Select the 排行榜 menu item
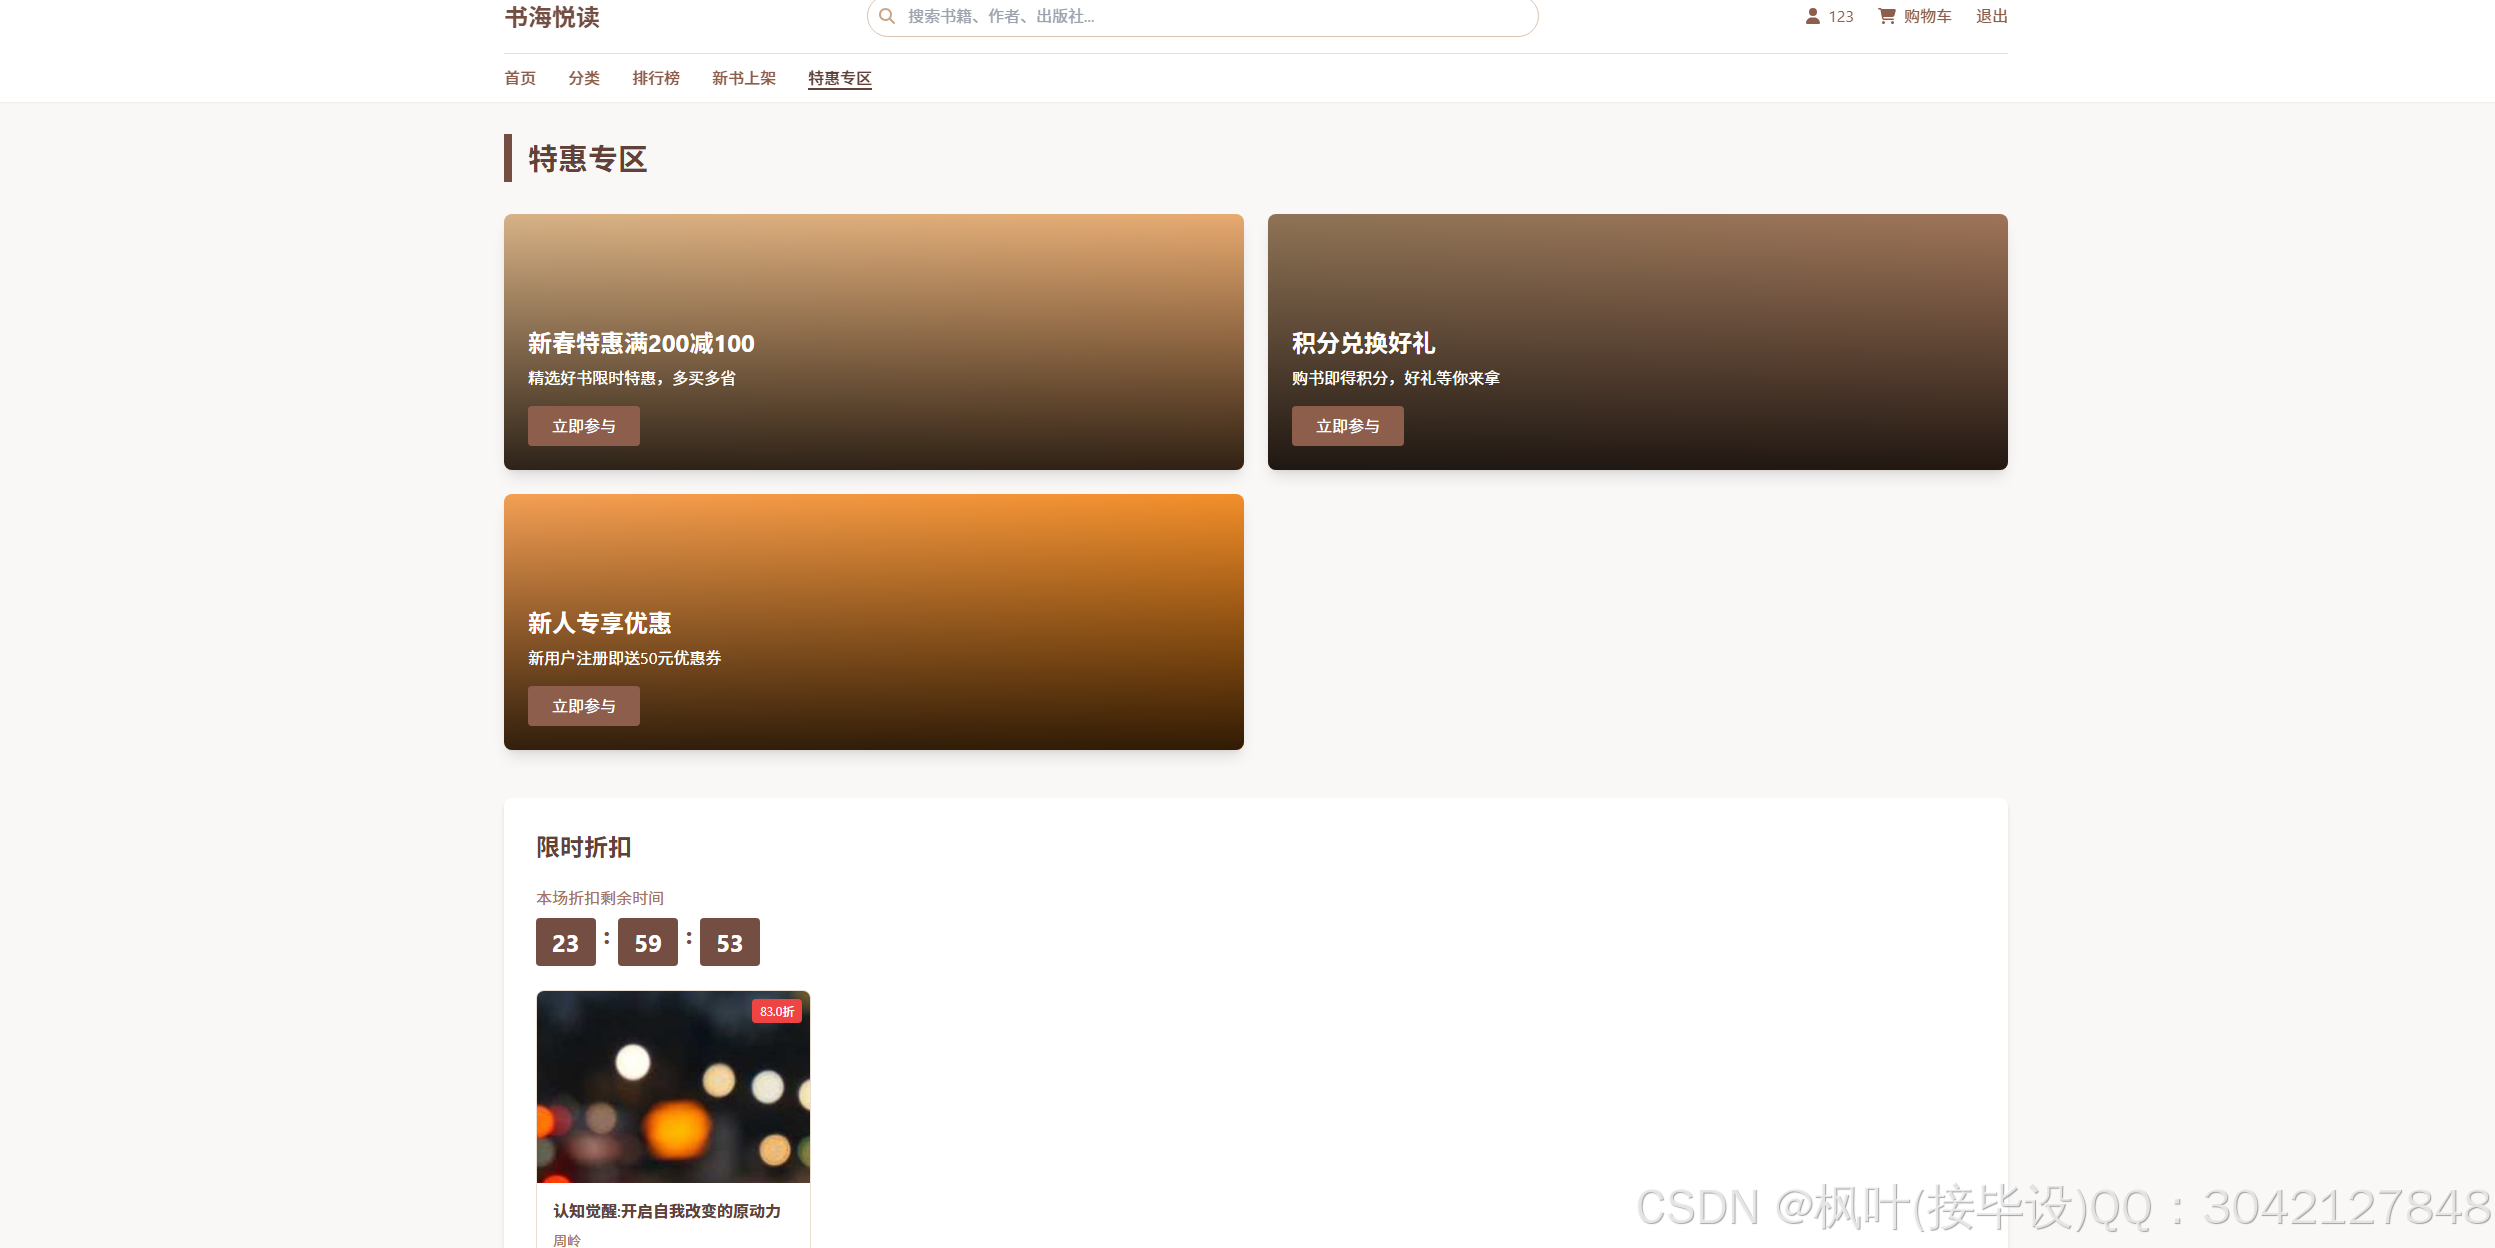 [x=655, y=78]
